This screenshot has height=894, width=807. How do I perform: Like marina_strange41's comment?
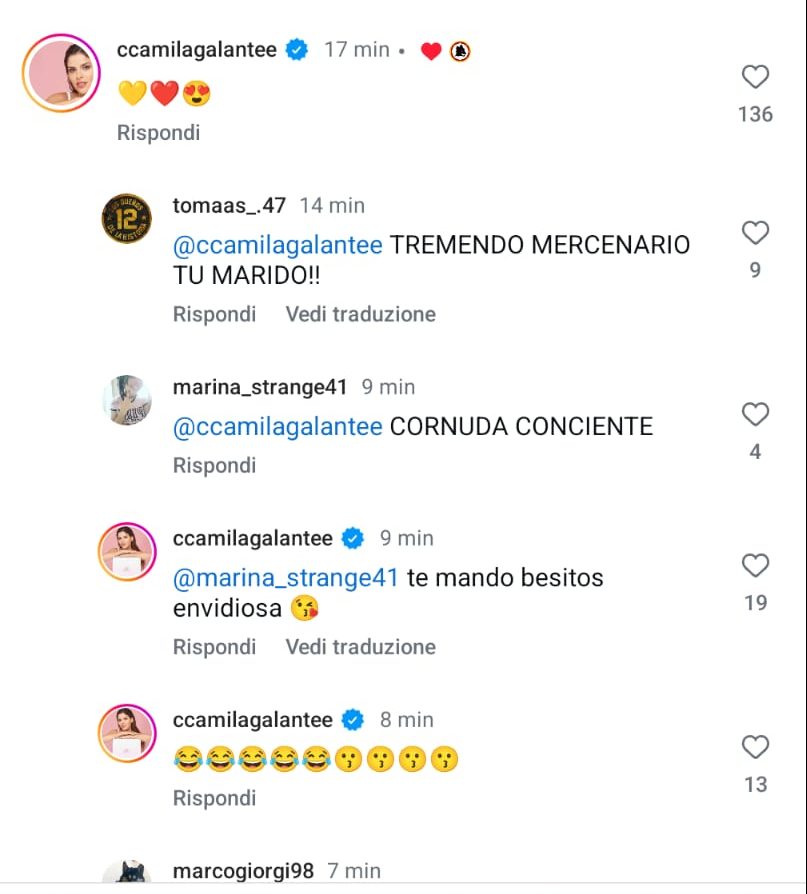point(755,415)
